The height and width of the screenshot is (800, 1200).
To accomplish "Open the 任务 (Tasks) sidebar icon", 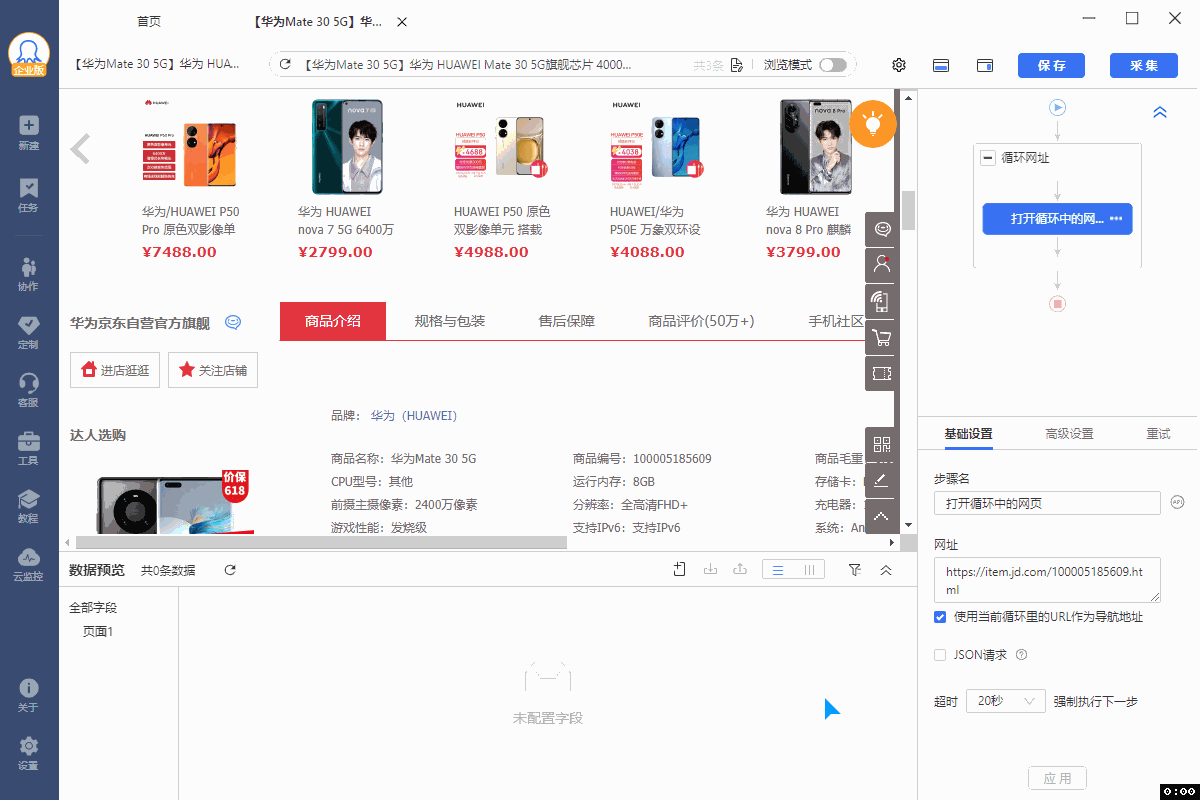I will tap(29, 195).
